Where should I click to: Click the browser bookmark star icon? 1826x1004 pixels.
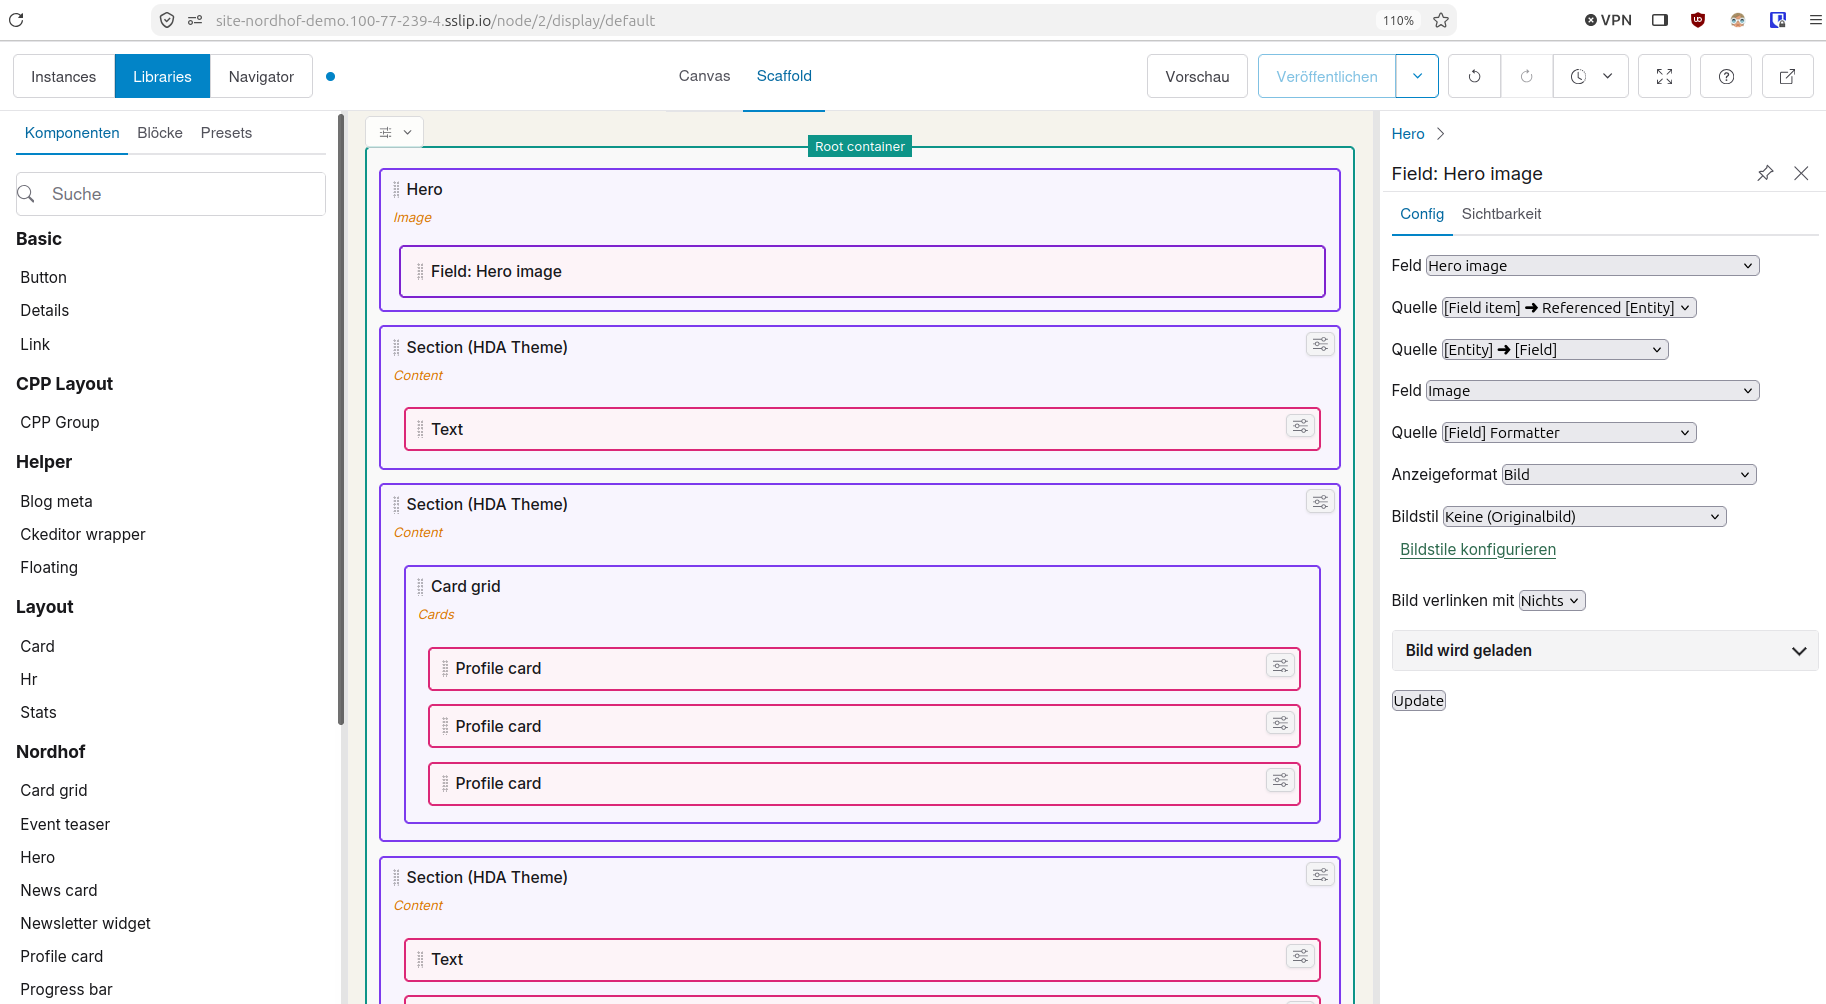click(x=1441, y=20)
